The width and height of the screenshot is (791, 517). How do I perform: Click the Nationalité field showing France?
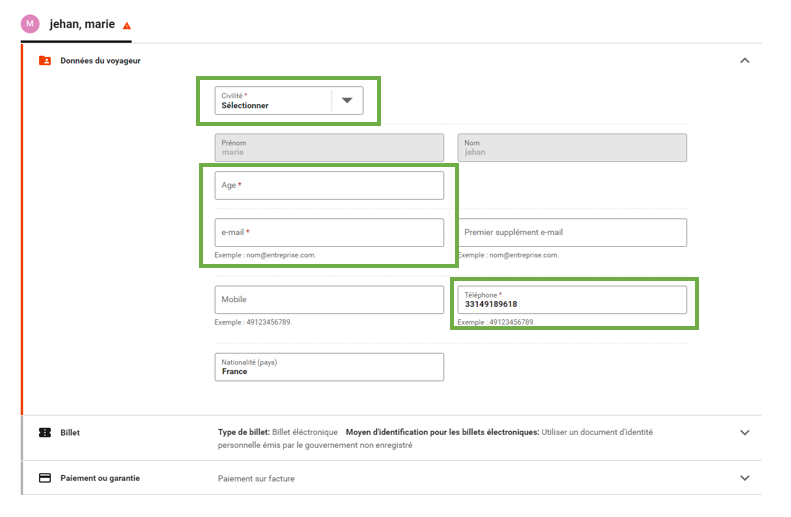click(x=329, y=367)
